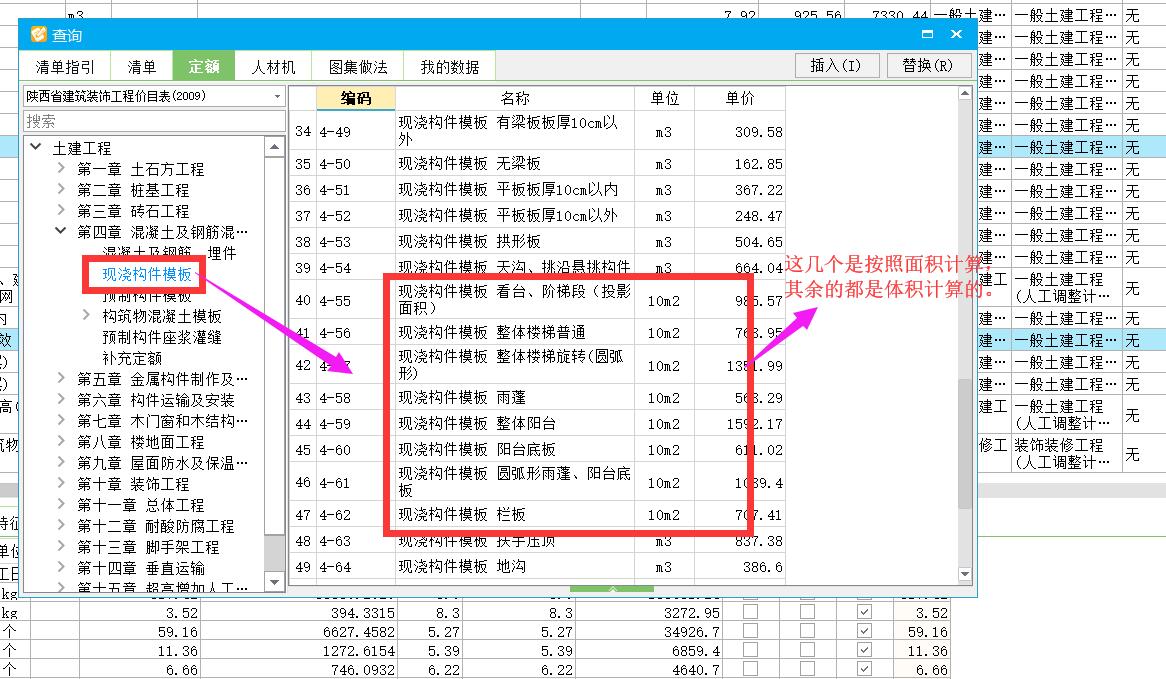
Task: Select 预制构件座浆灌缝 tree item
Action: 162,337
